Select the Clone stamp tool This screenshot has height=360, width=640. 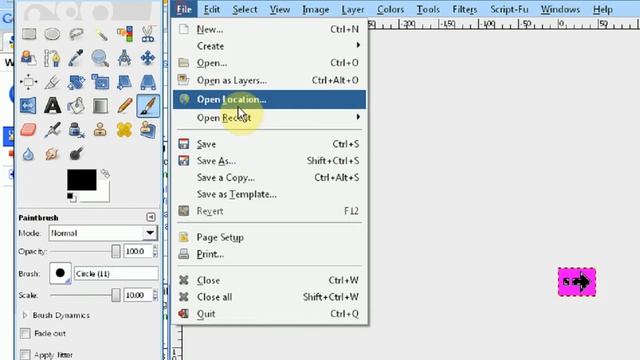[x=100, y=130]
